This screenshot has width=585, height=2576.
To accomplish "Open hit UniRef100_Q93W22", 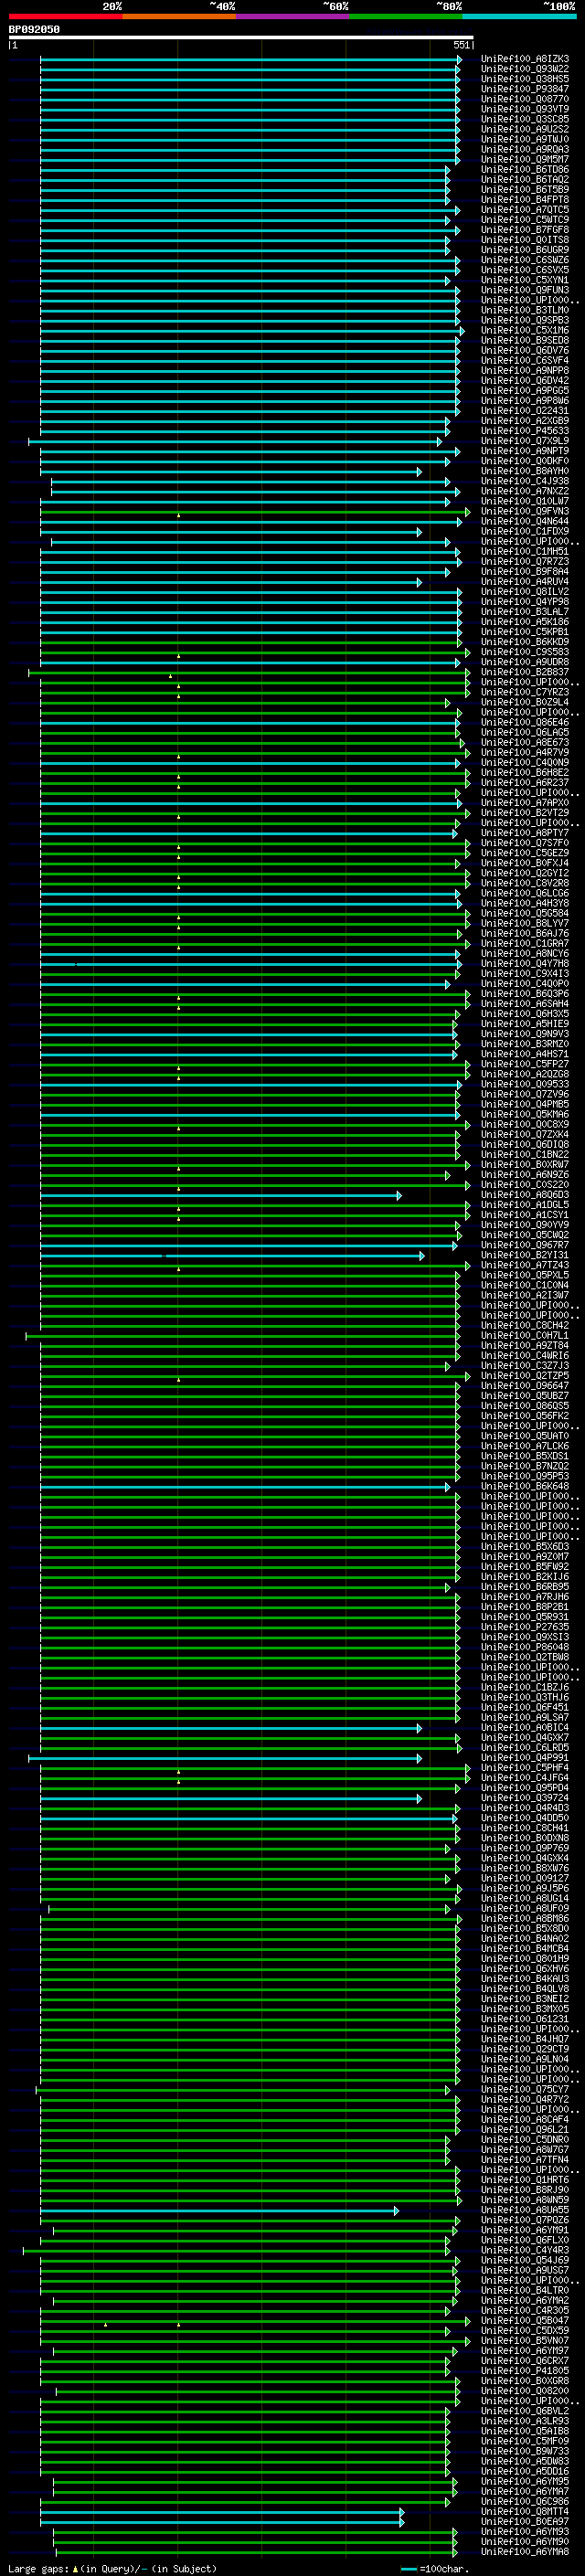I will pos(525,69).
